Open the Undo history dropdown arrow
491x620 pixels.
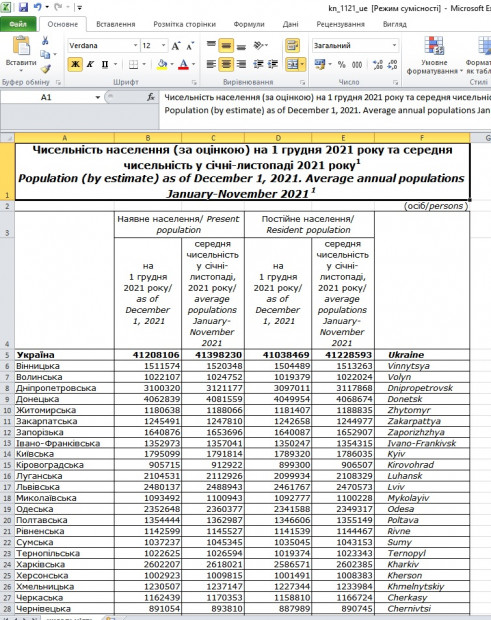[47, 8]
